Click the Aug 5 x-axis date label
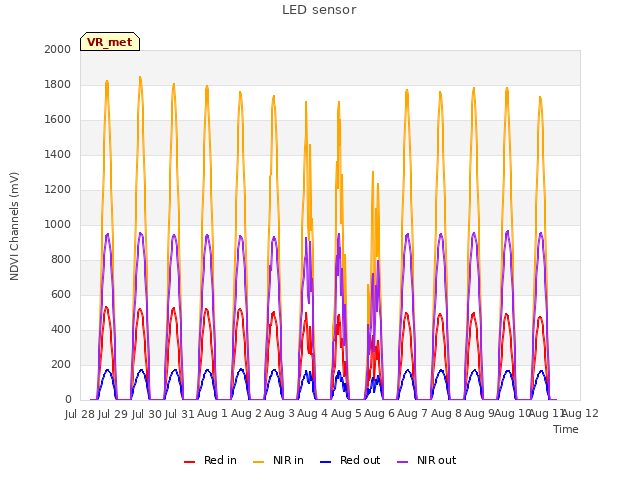This screenshot has height=480, width=640. 346,414
